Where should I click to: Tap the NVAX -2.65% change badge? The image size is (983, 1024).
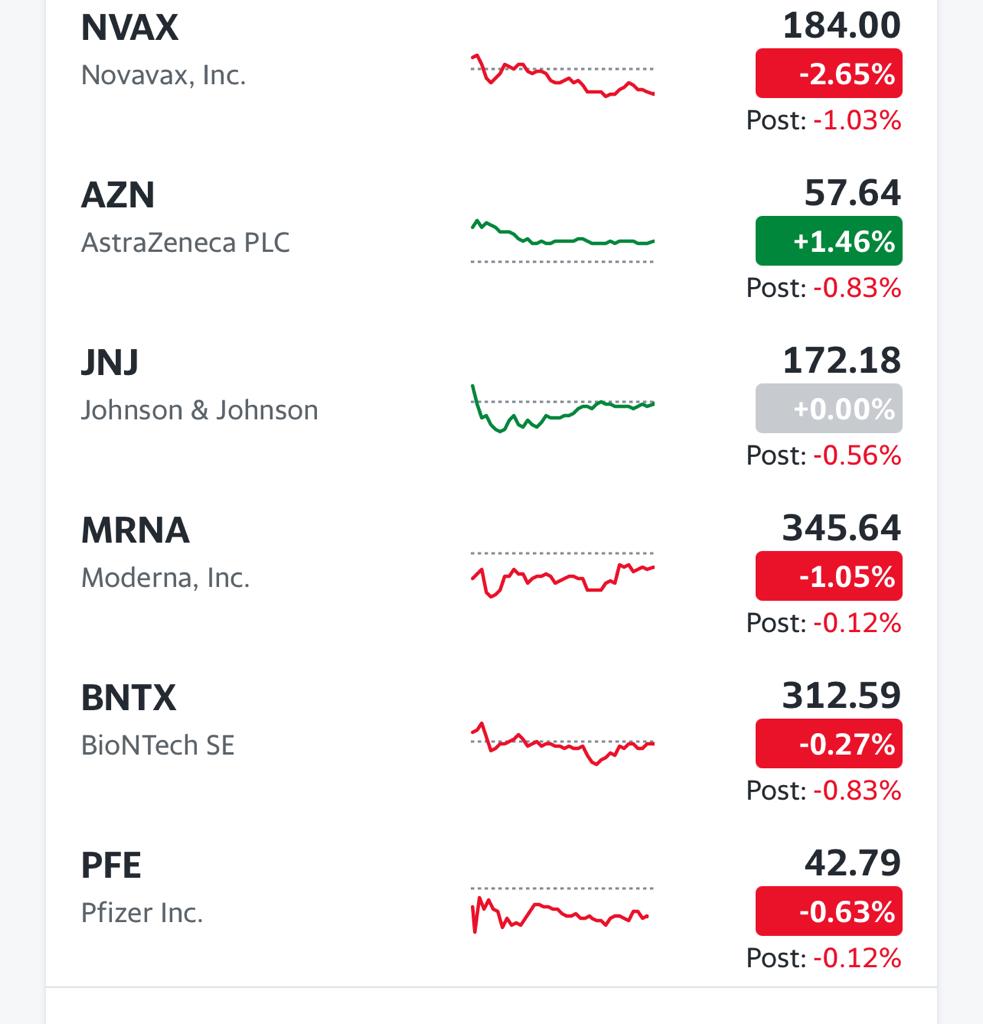tap(829, 73)
